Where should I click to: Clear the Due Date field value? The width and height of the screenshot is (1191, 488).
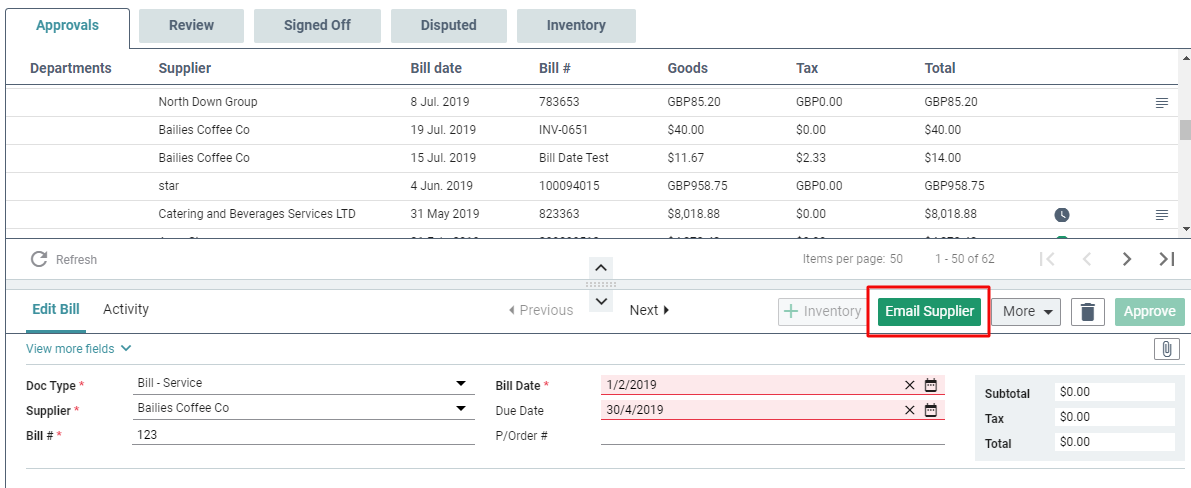pyautogui.click(x=910, y=409)
